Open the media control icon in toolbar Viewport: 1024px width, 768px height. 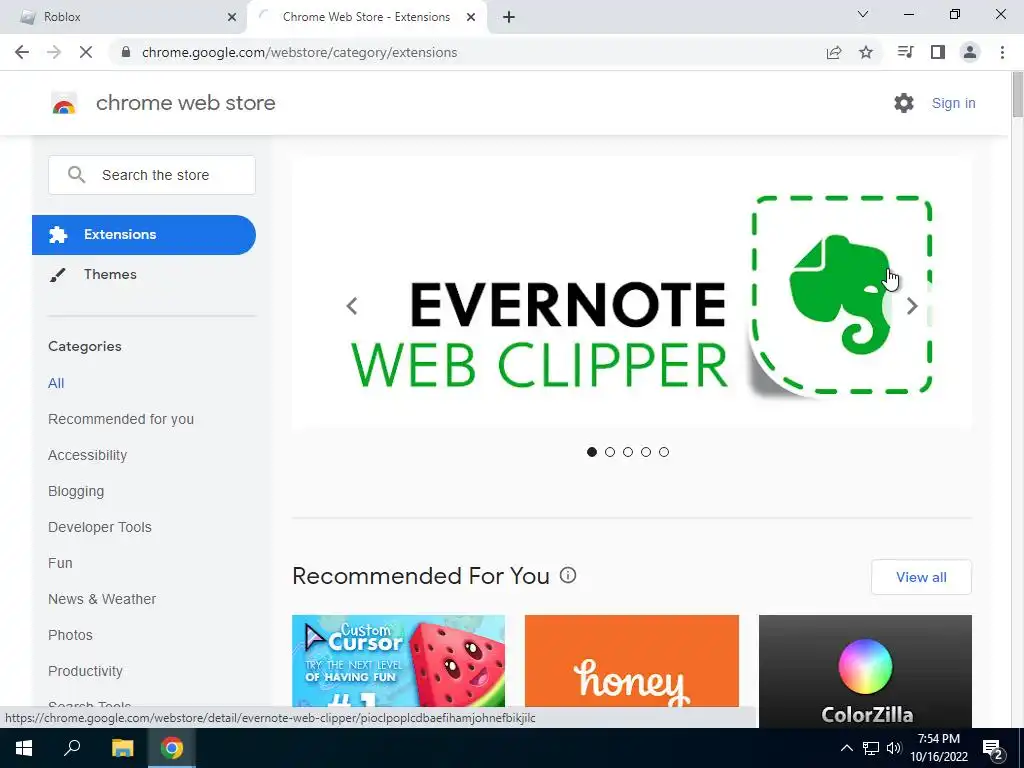905,52
